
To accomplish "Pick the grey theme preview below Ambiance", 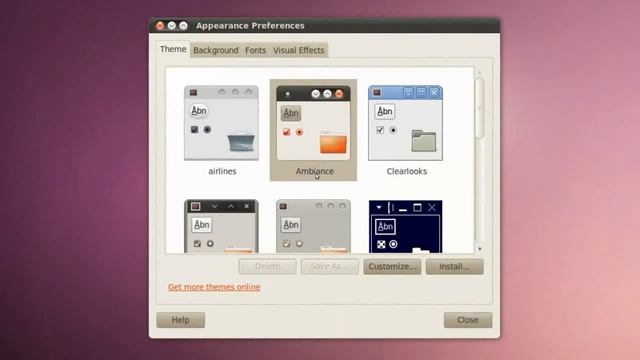I will click(x=313, y=227).
